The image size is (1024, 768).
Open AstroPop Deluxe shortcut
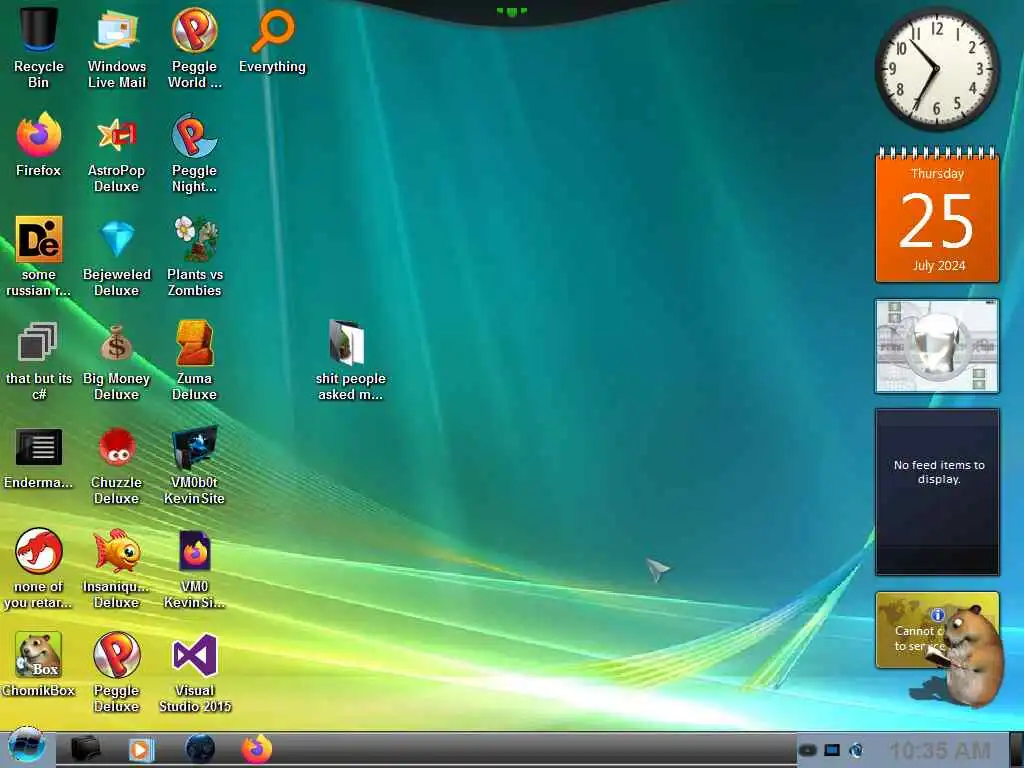pos(117,153)
